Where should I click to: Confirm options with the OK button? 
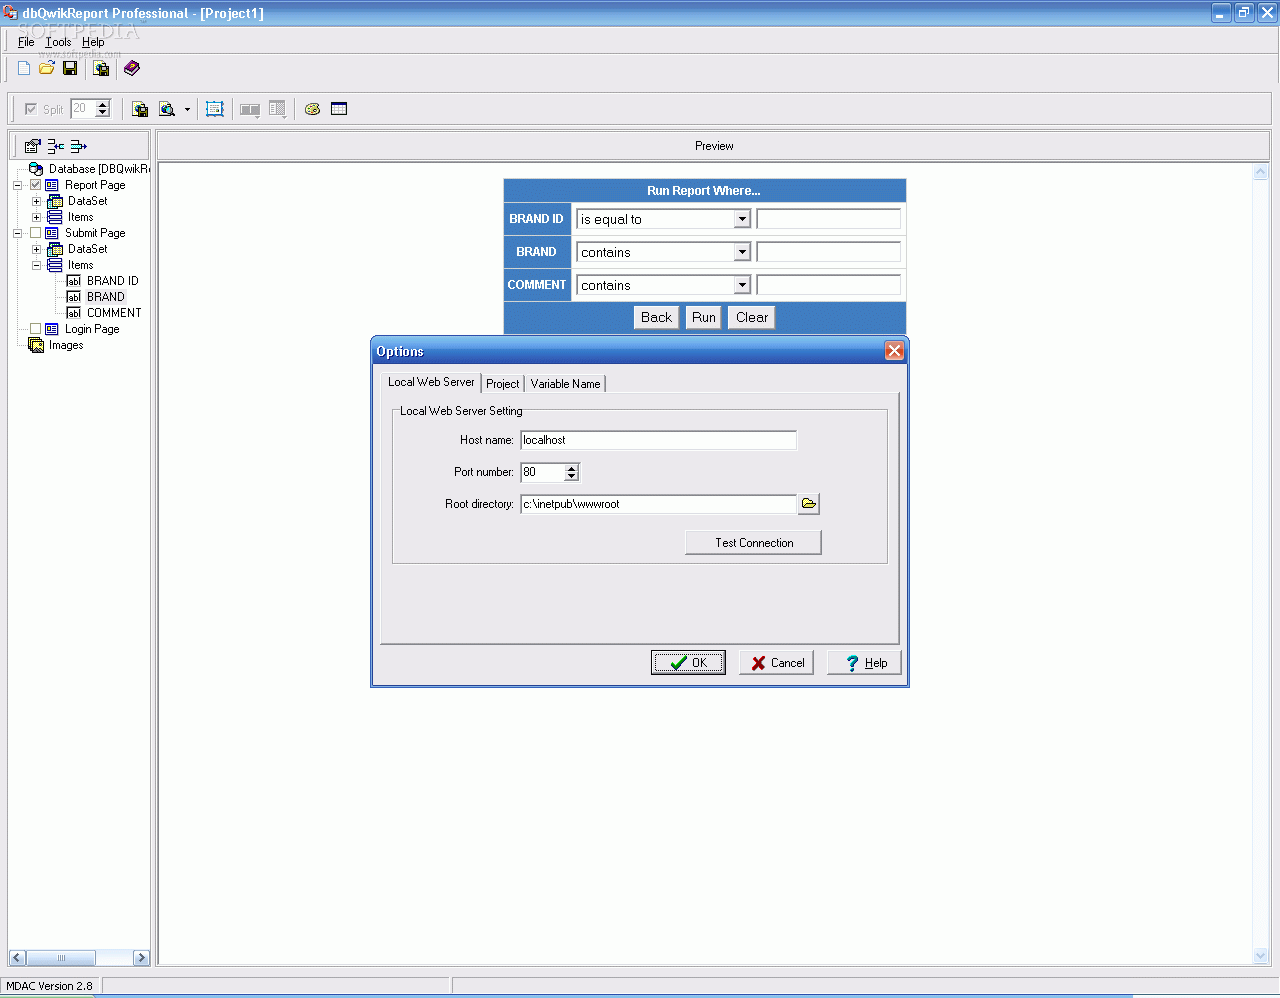pos(688,663)
